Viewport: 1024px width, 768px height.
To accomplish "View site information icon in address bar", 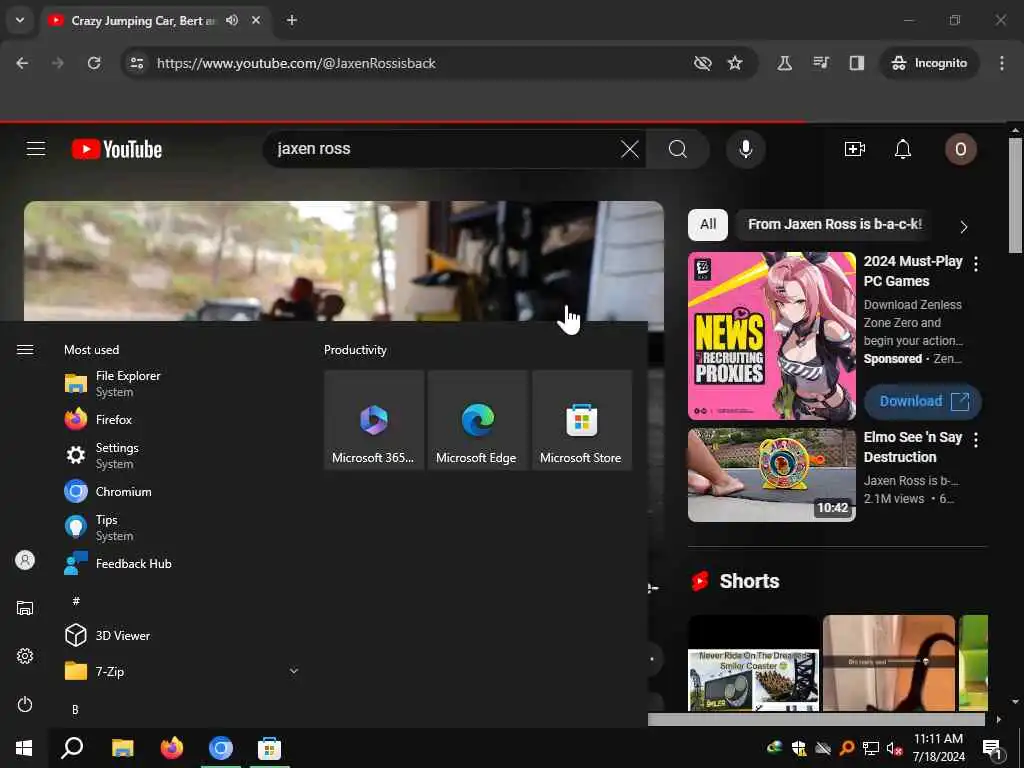I will coord(137,63).
